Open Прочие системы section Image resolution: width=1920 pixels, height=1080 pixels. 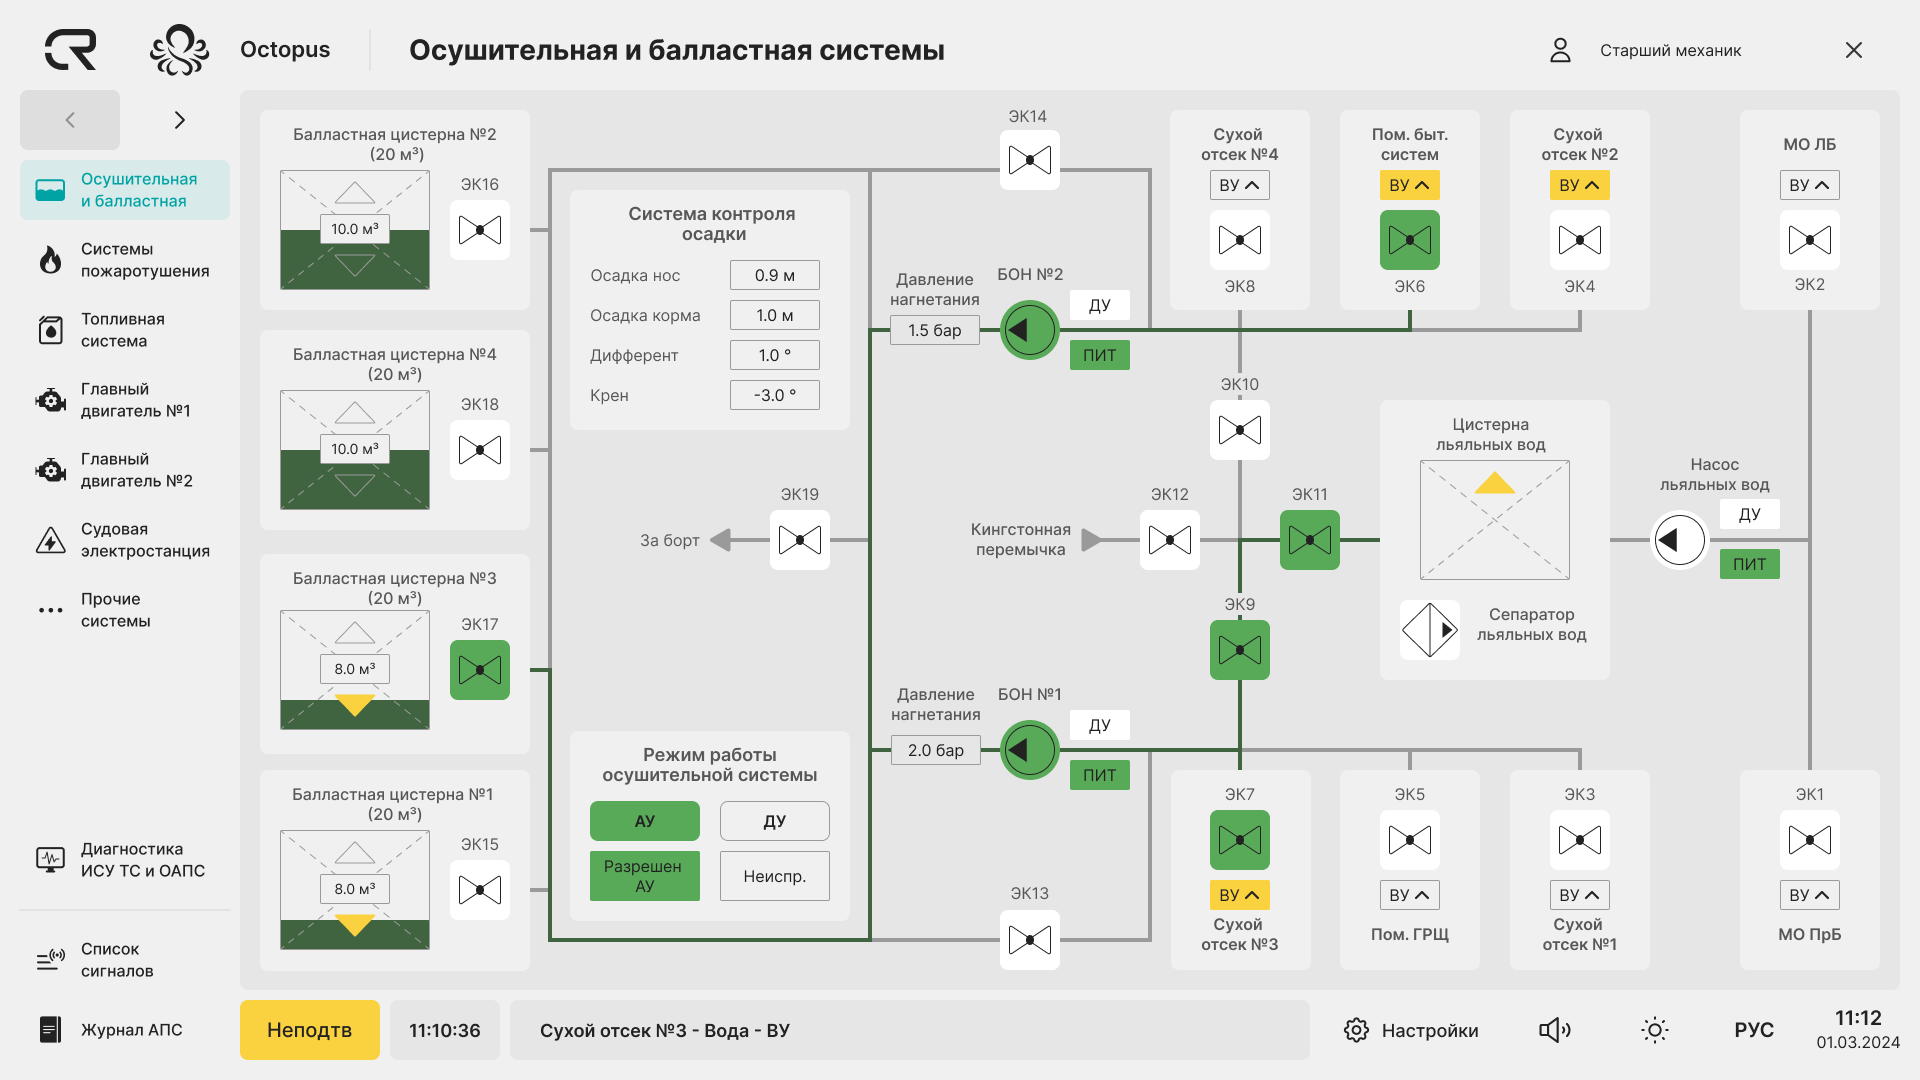click(125, 610)
